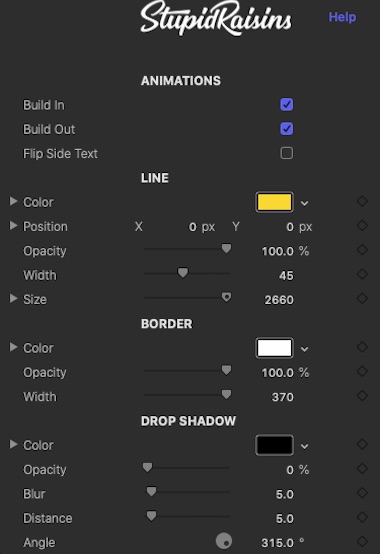
Task: Open the Drop Shadow Color dropdown chevron
Action: click(x=304, y=446)
